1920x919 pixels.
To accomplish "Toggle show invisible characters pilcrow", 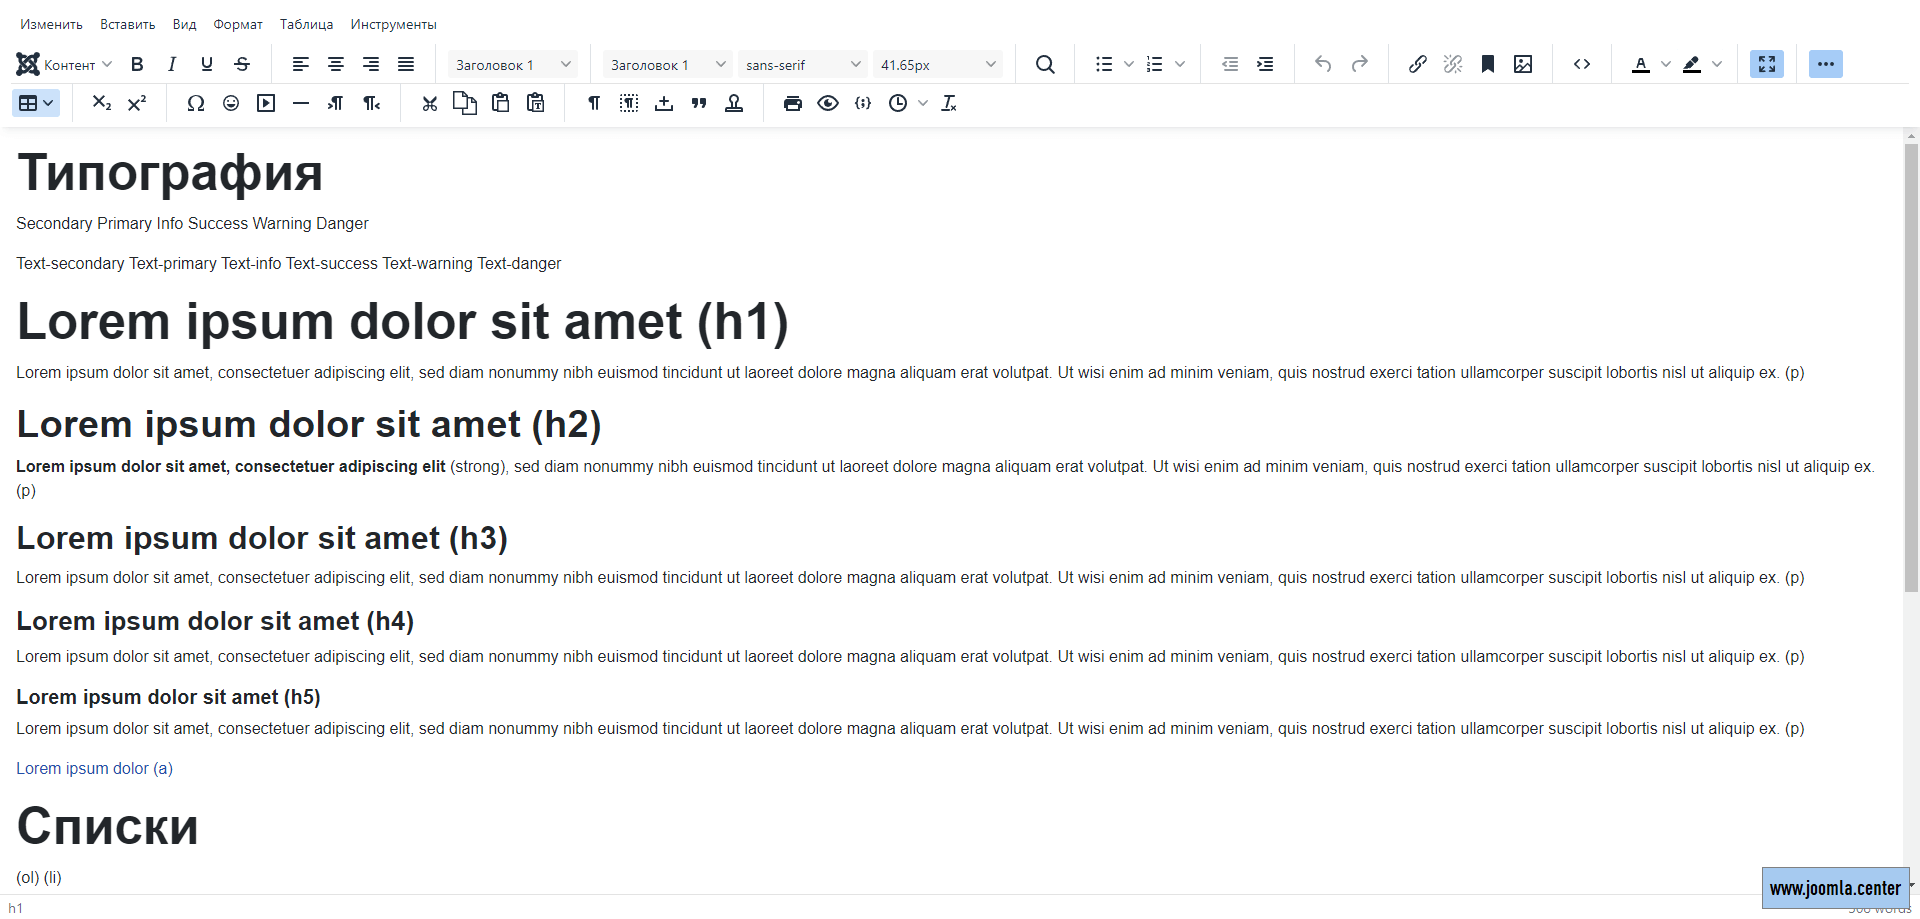I will coord(594,103).
